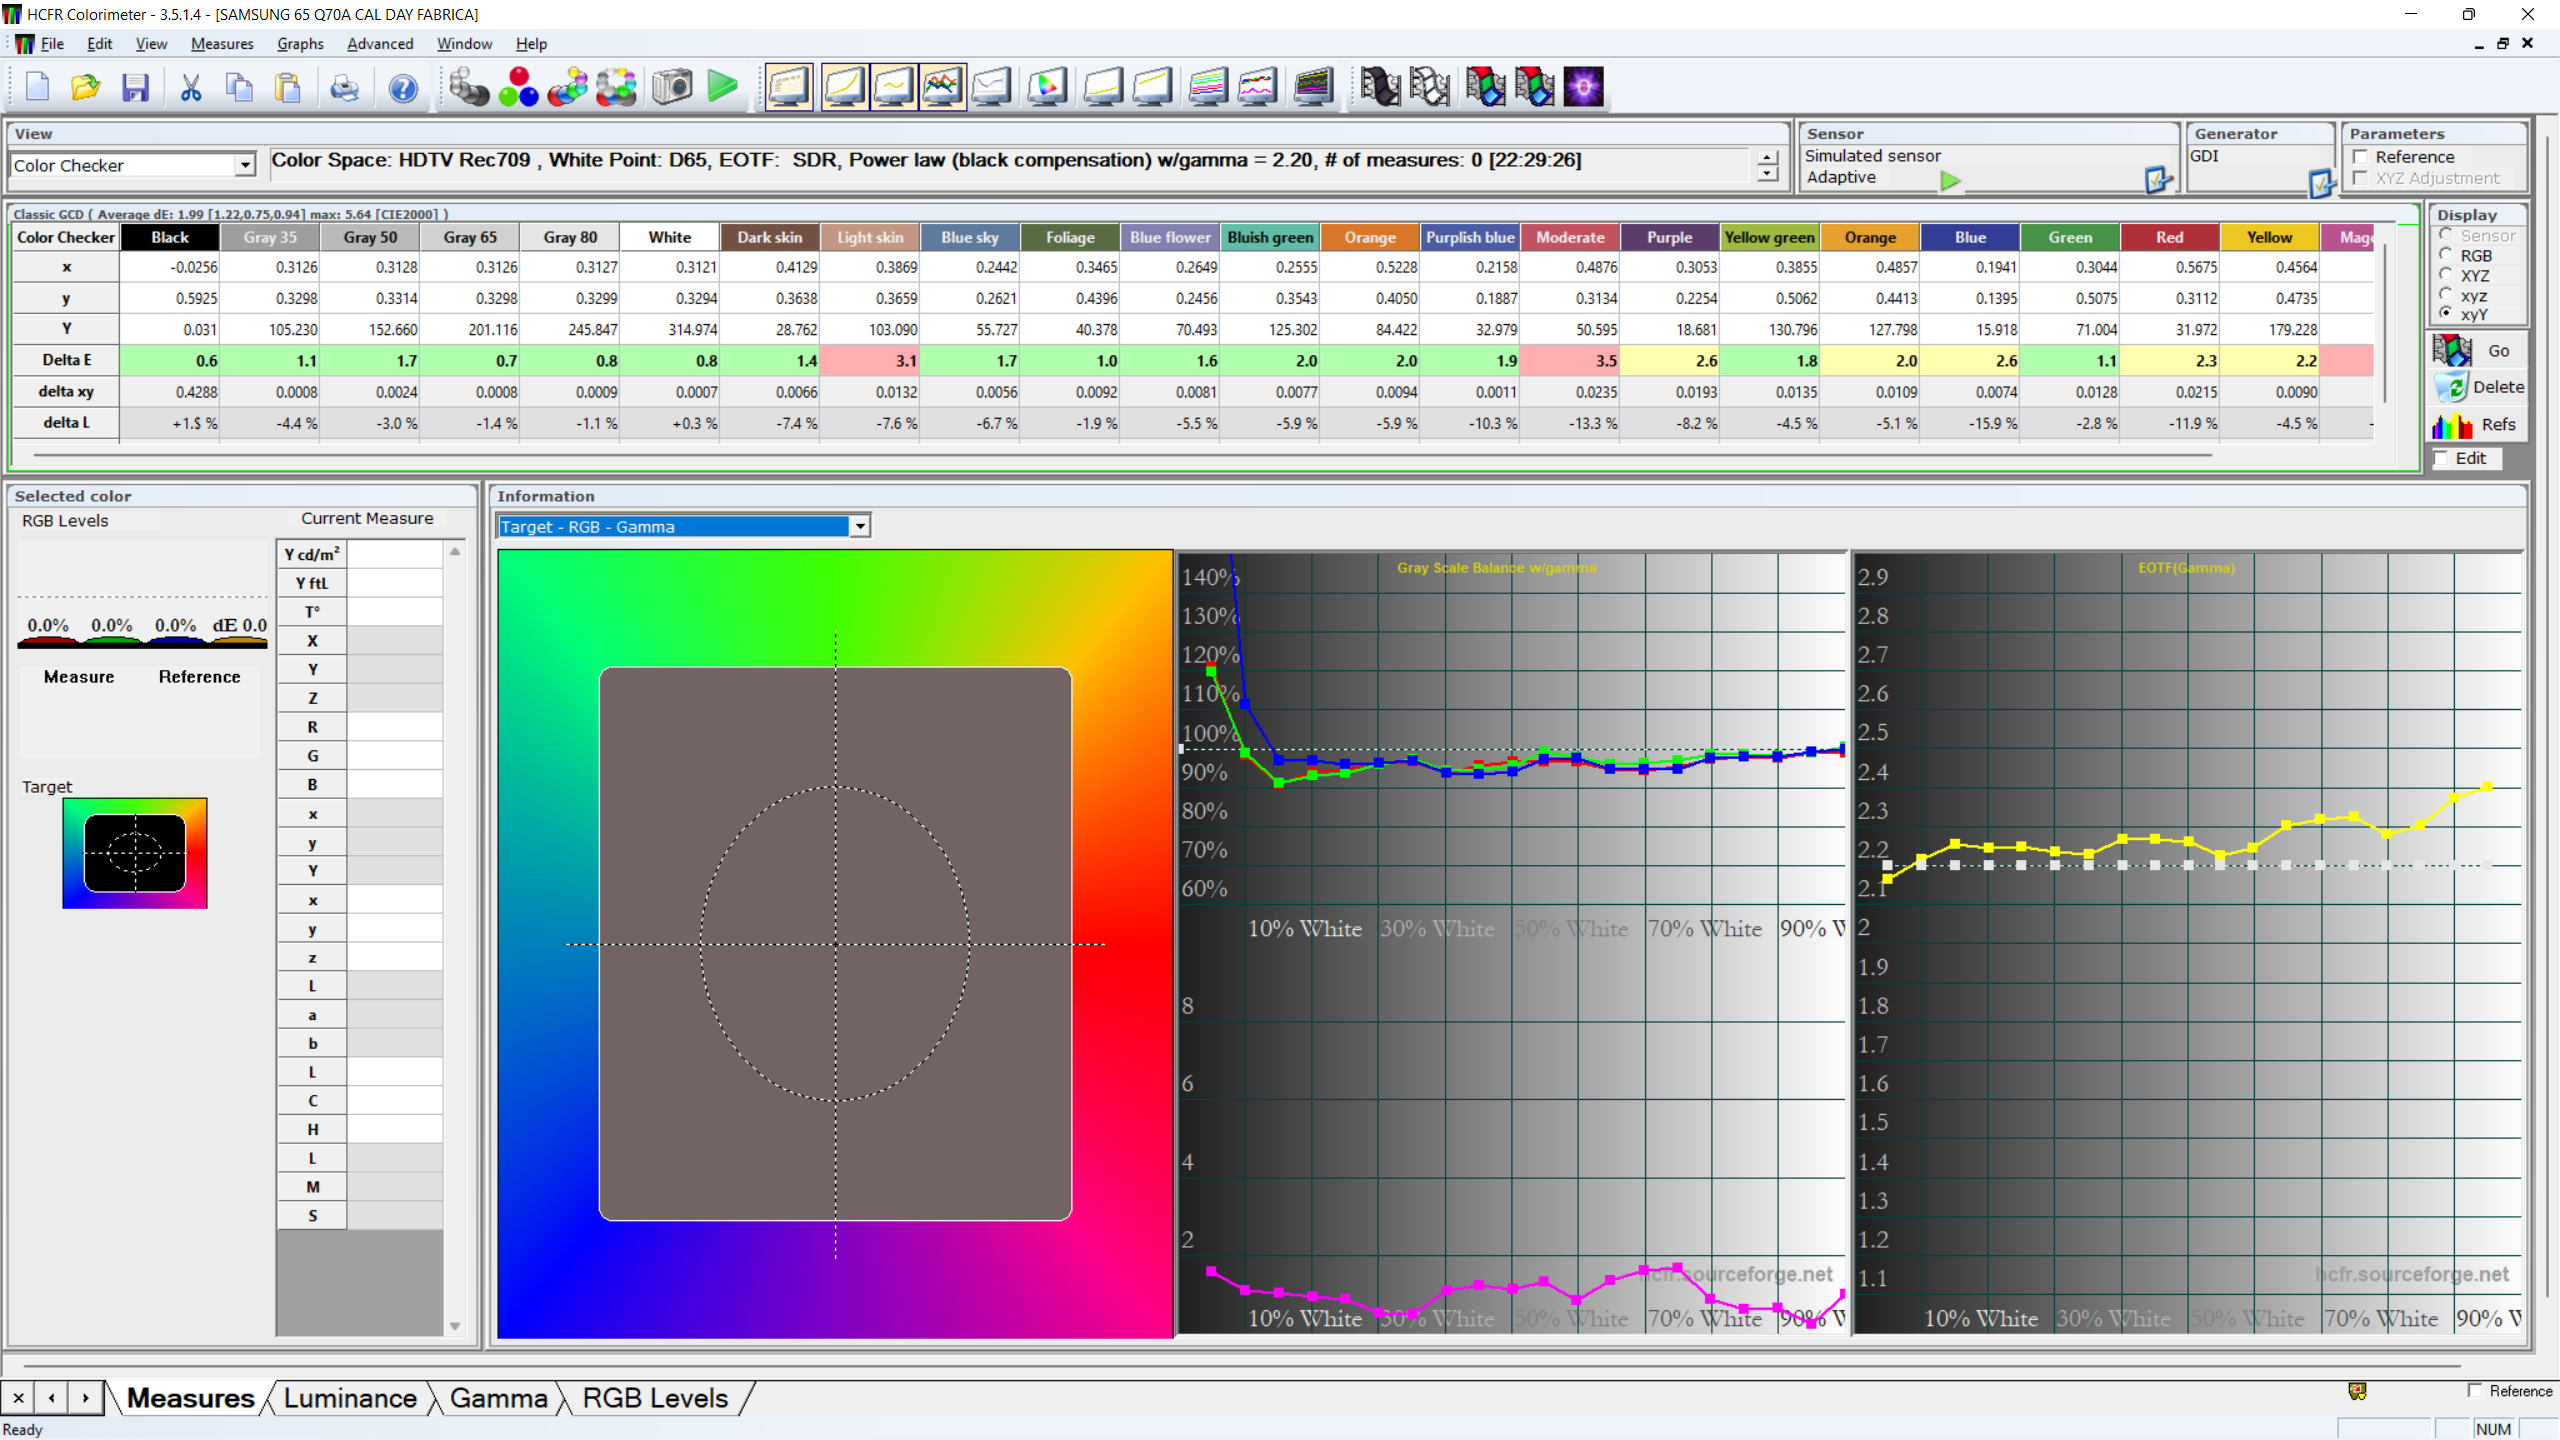Click the camera continuous measure icon
The height and width of the screenshot is (1440, 2560).
672,87
